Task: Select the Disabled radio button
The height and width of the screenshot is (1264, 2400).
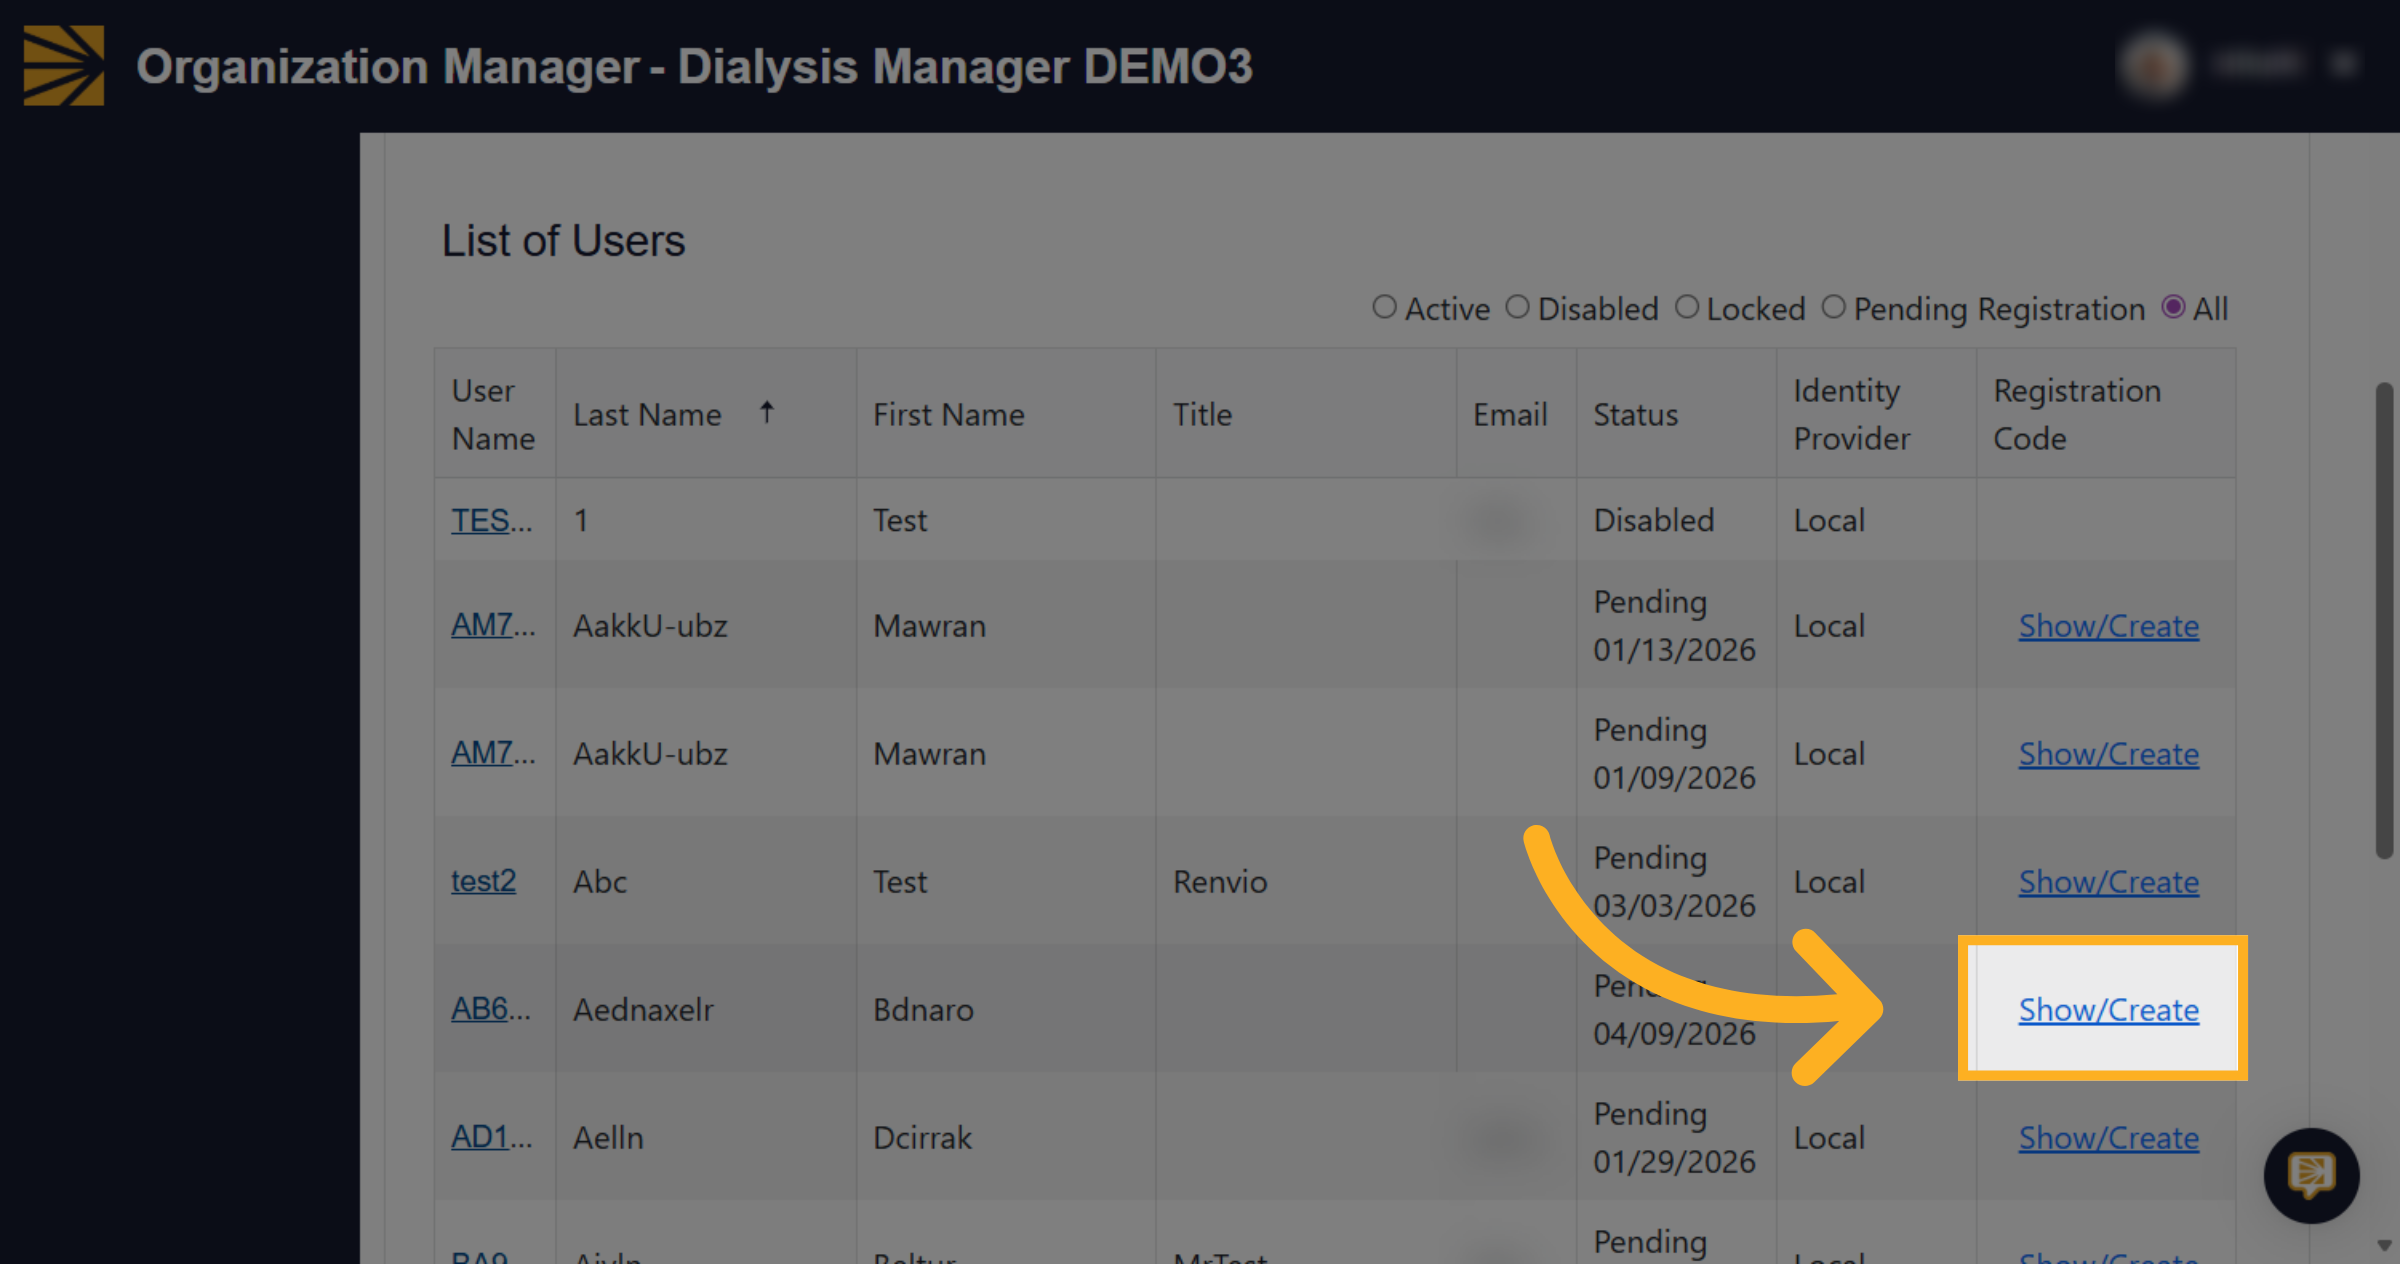Action: 1517,307
